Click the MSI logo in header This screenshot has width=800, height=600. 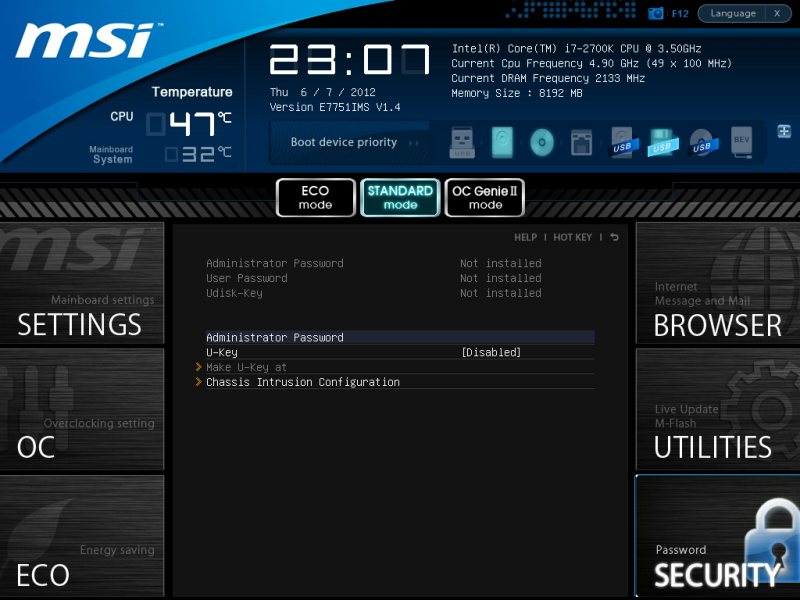point(87,40)
